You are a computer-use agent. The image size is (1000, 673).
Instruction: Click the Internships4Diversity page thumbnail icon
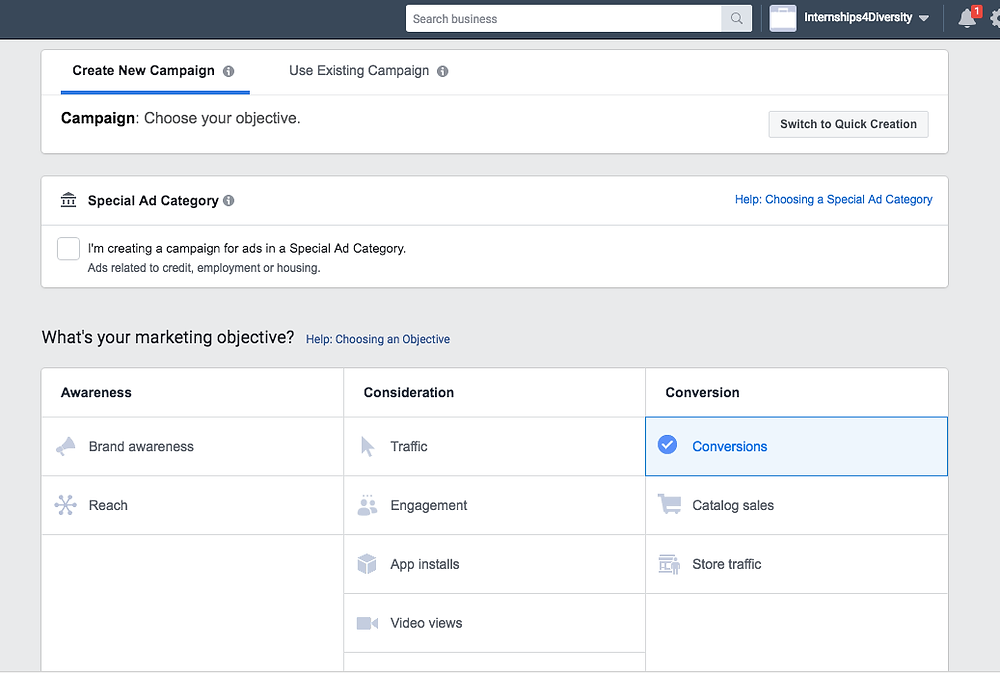(x=783, y=18)
